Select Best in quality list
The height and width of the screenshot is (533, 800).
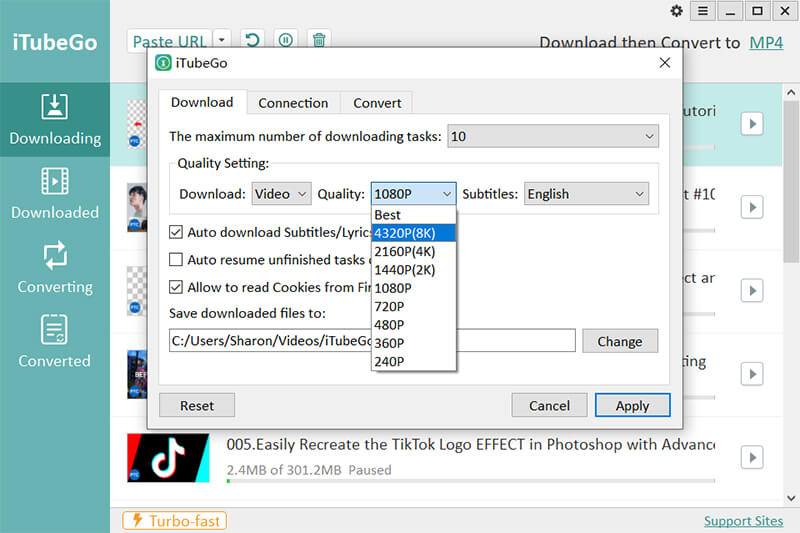(413, 215)
